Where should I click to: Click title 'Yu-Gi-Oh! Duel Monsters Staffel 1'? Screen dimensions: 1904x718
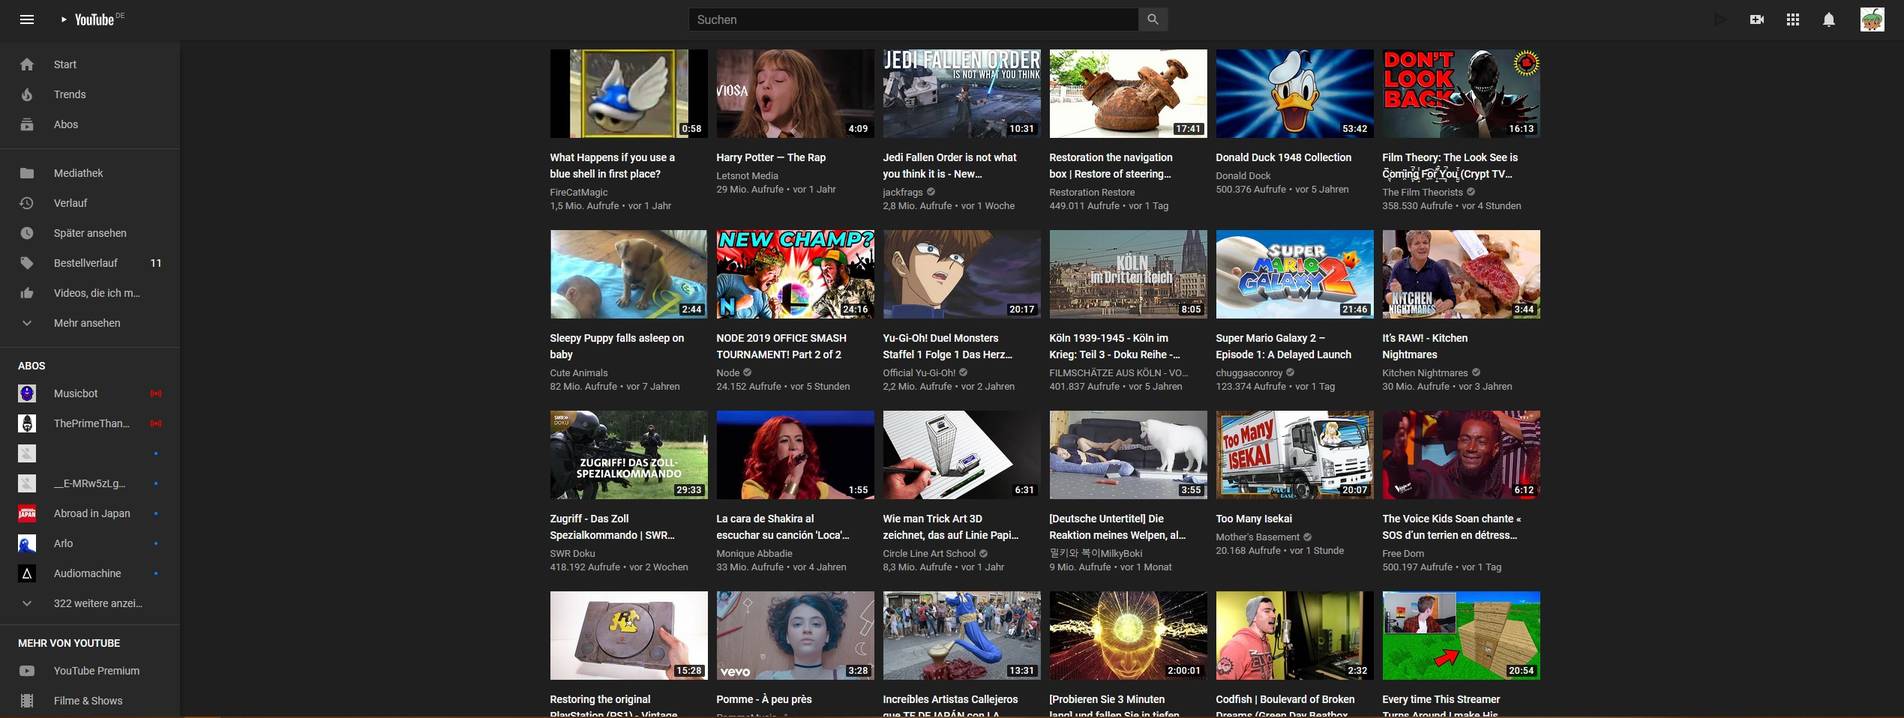[947, 346]
